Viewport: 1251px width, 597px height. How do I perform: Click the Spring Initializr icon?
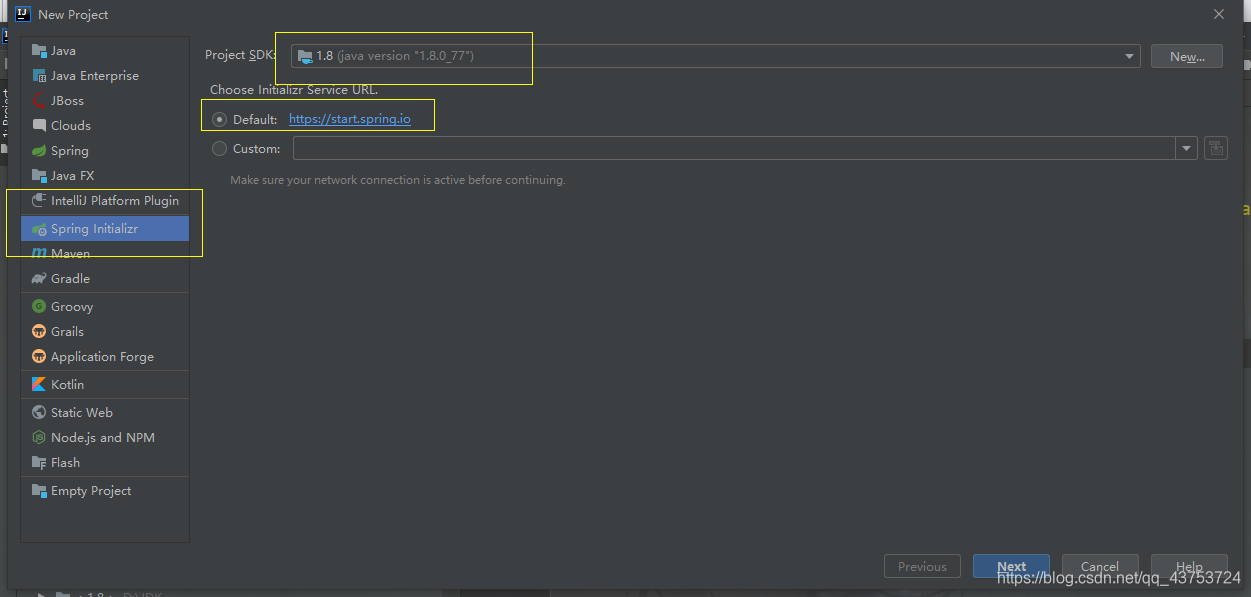click(39, 229)
